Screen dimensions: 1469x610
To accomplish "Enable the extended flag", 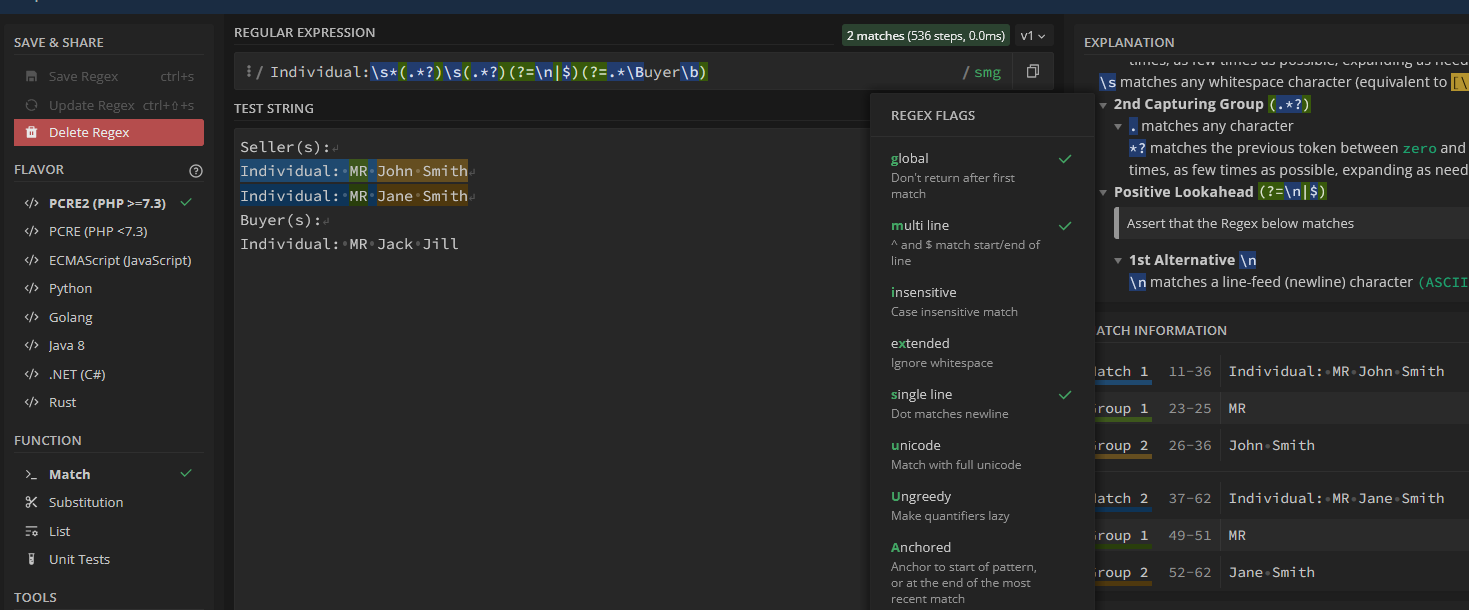I will pos(982,352).
